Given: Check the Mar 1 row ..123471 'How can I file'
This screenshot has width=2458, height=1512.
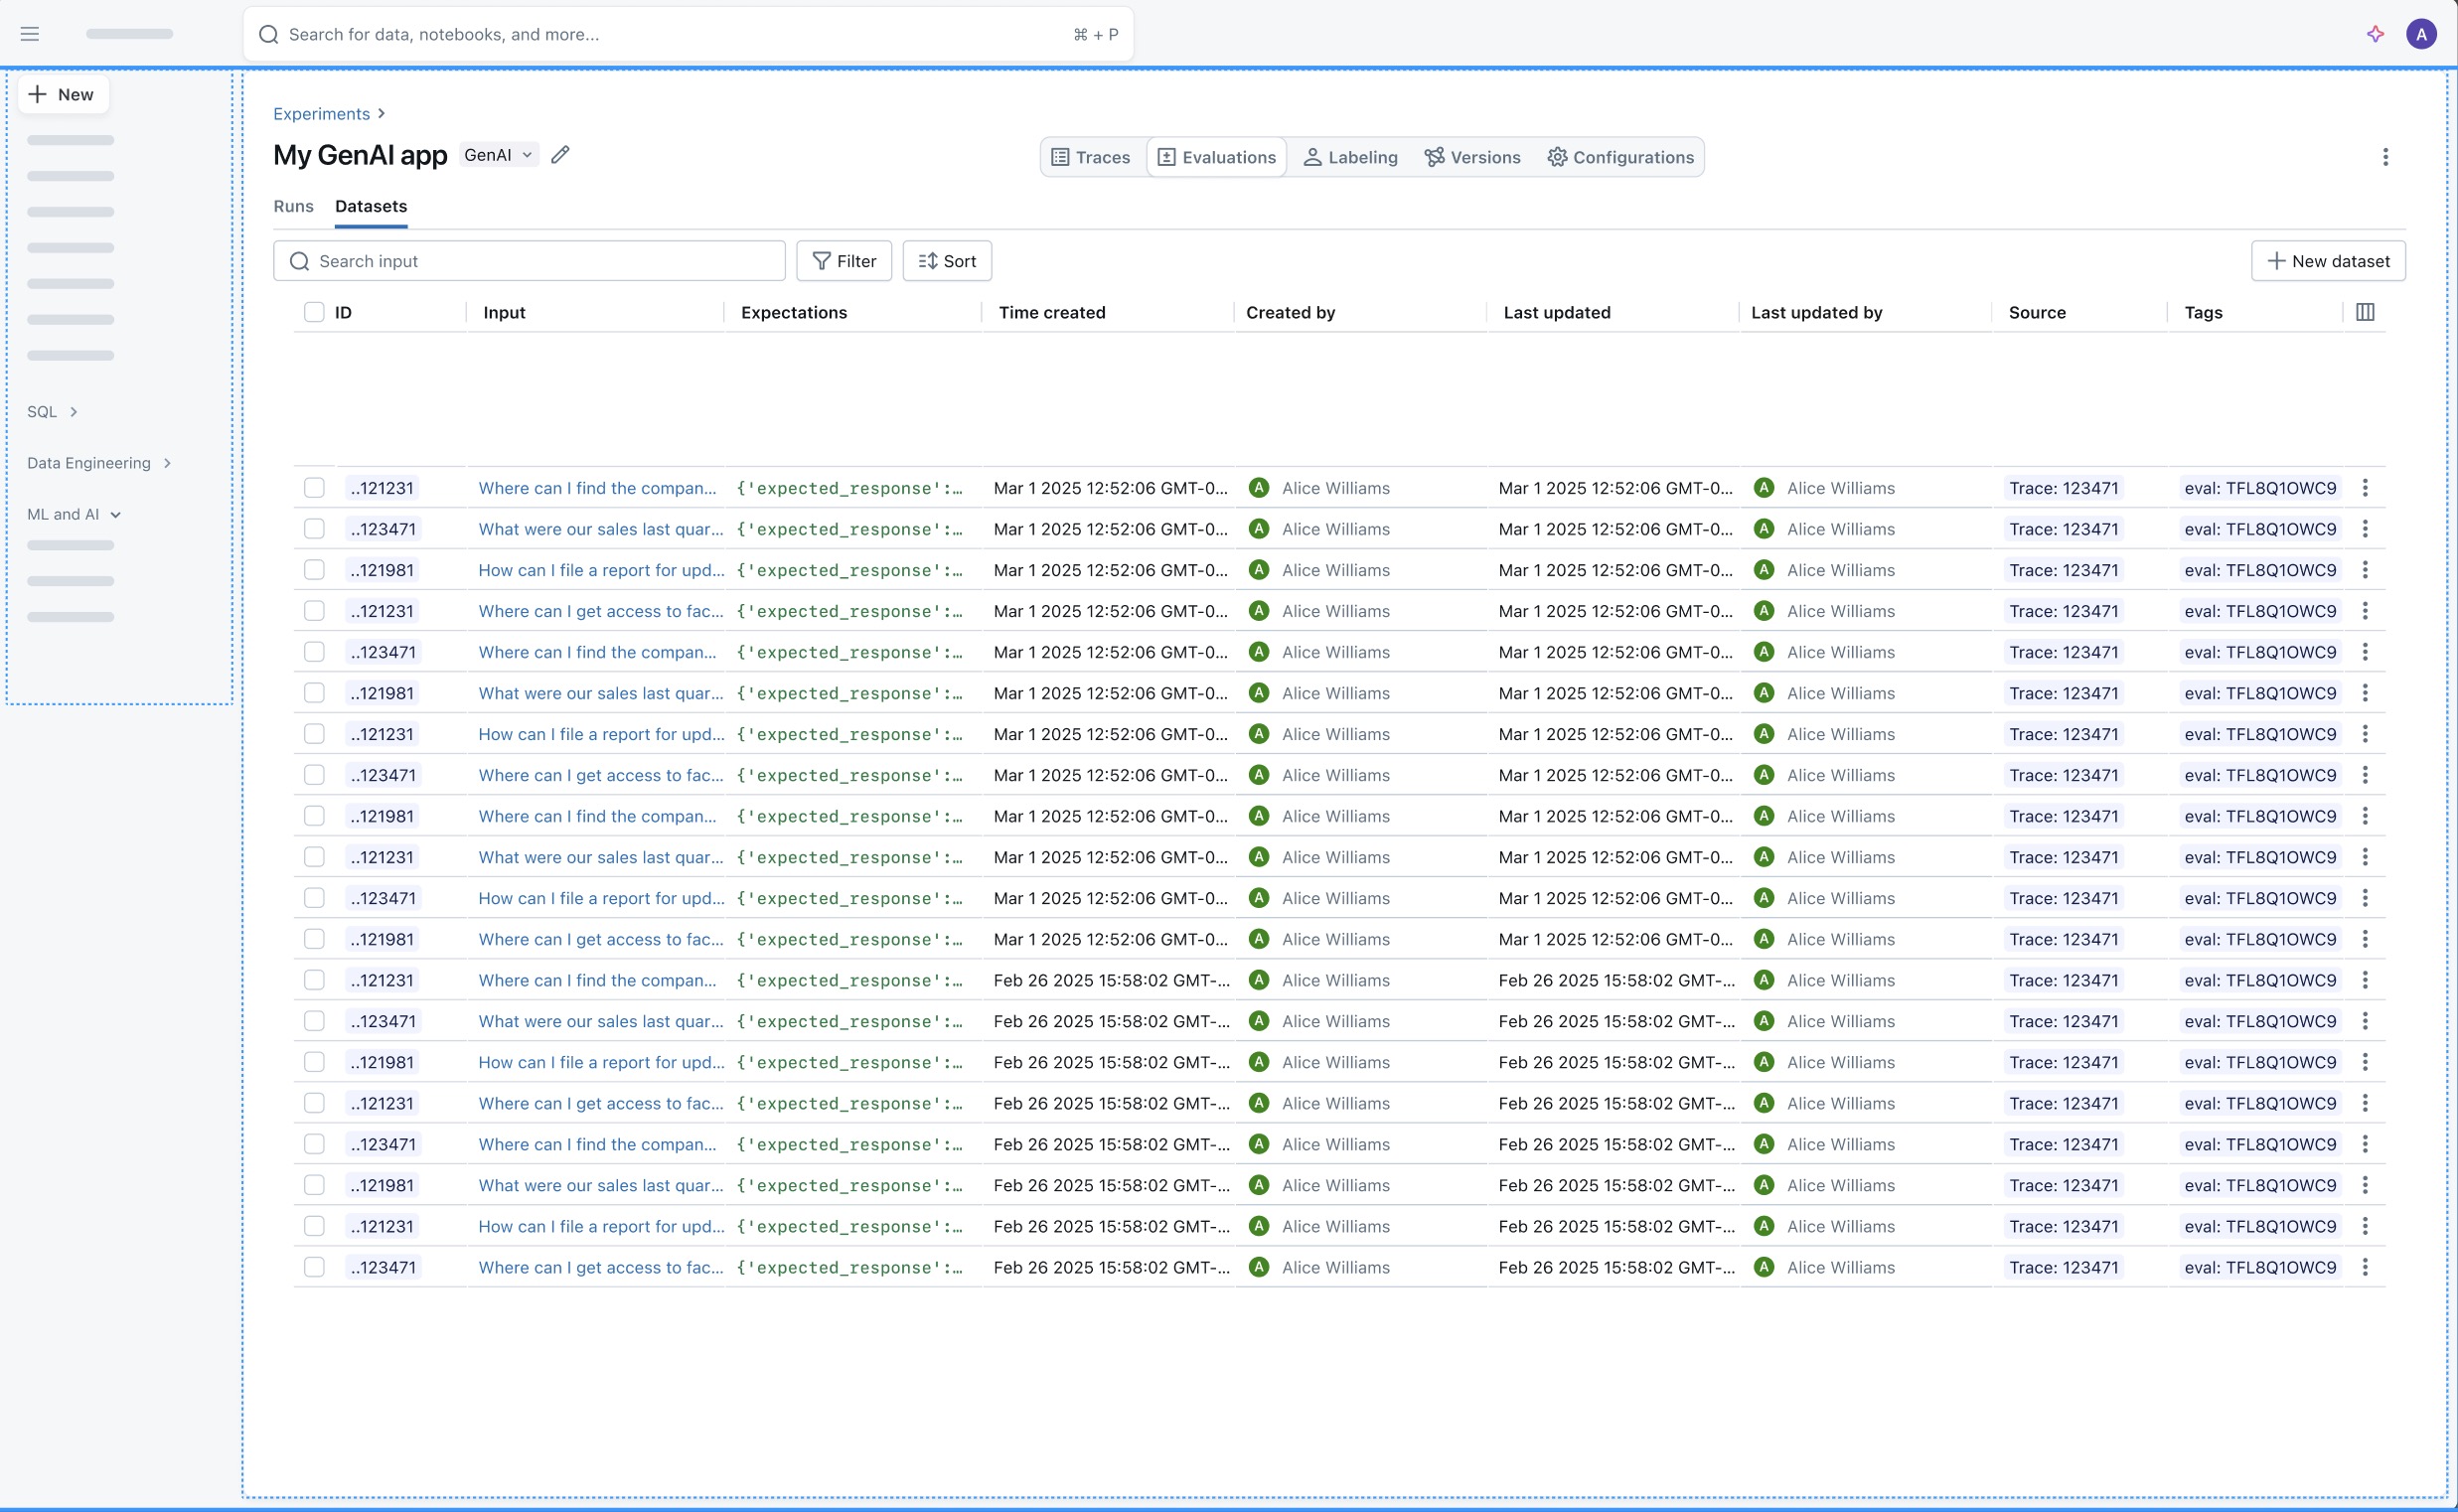Looking at the screenshot, I should (x=314, y=898).
